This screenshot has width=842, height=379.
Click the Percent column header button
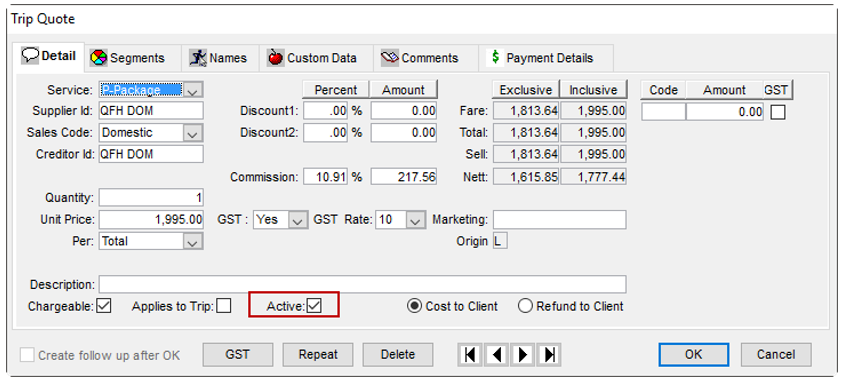pyautogui.click(x=336, y=90)
